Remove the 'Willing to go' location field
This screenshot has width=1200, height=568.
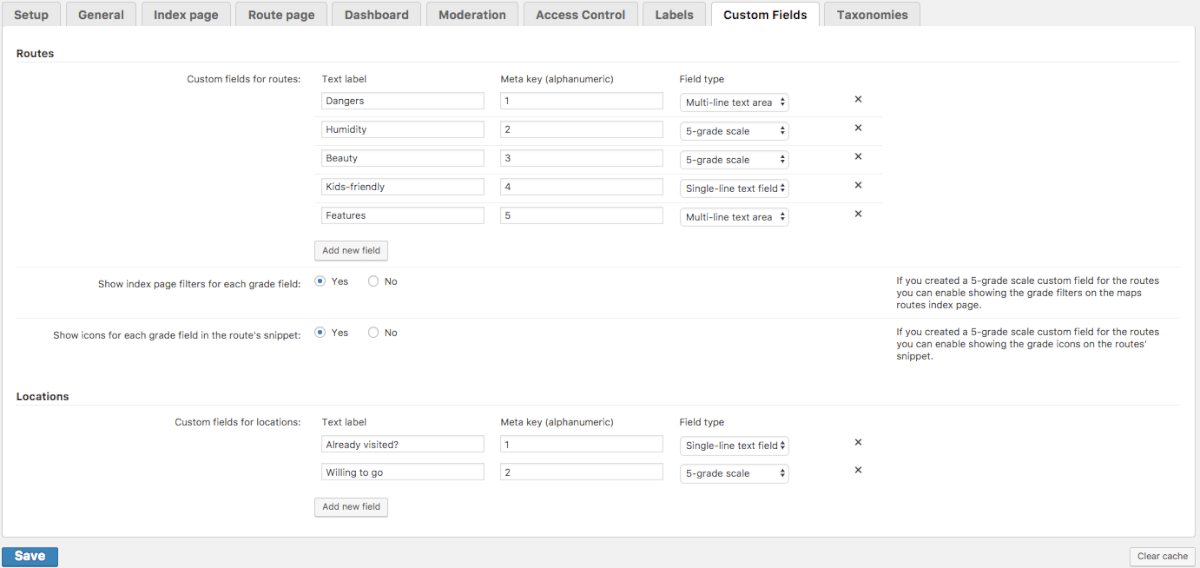click(x=858, y=471)
